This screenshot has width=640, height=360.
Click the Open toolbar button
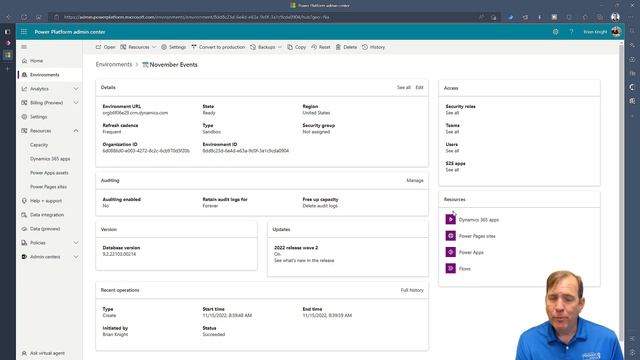point(105,47)
